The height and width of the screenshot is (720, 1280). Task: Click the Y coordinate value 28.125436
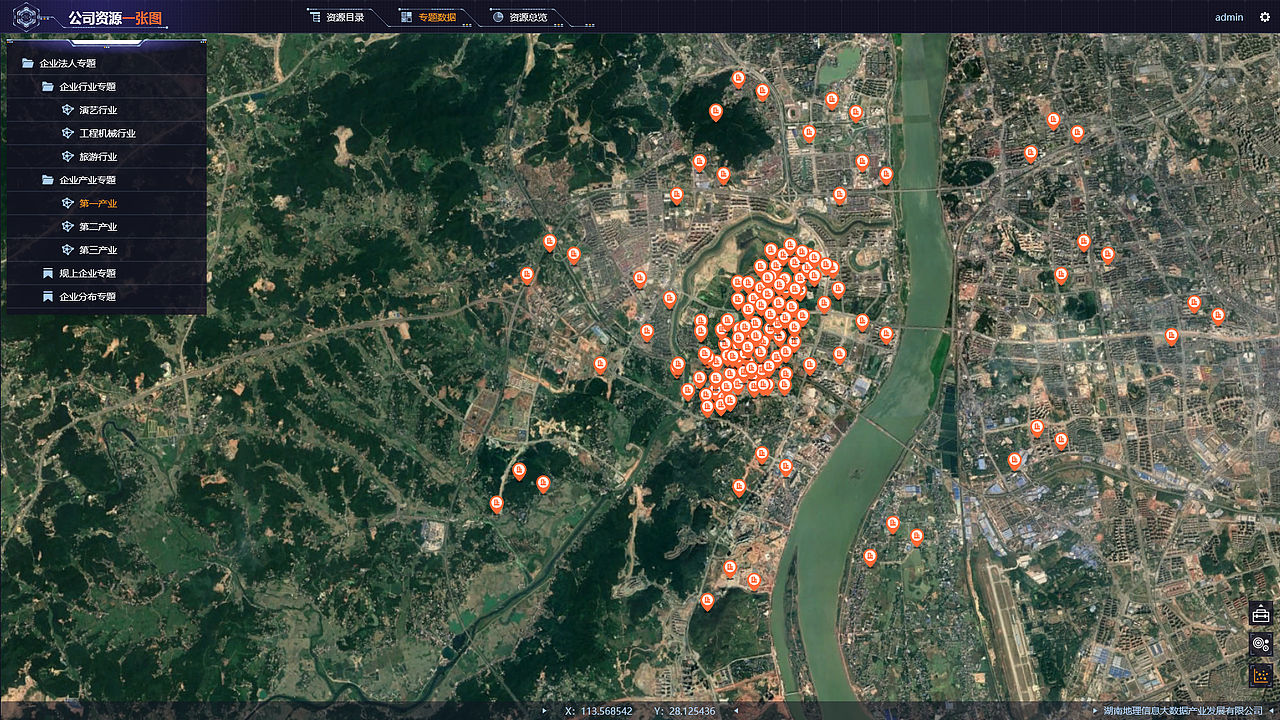(x=692, y=711)
